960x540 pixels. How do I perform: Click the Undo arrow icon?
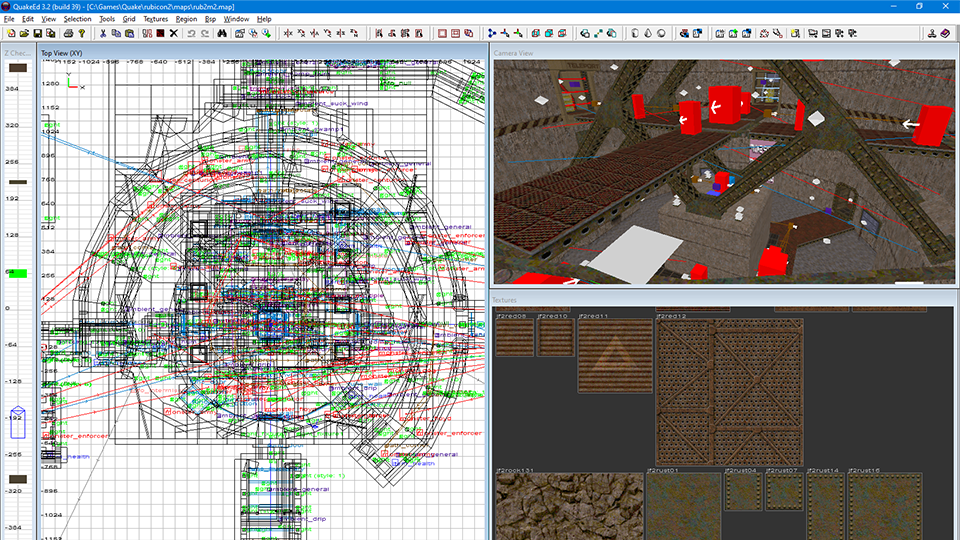click(191, 33)
